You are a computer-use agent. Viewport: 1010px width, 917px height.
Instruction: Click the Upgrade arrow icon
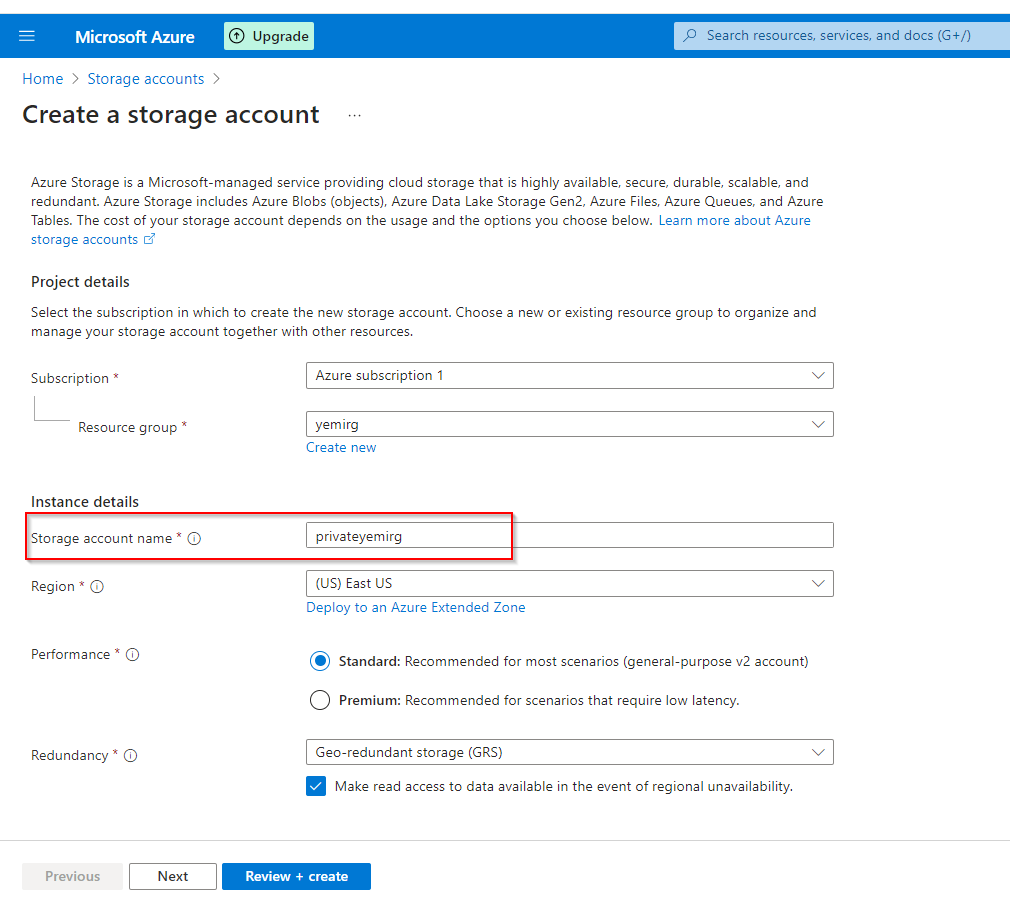click(x=237, y=36)
